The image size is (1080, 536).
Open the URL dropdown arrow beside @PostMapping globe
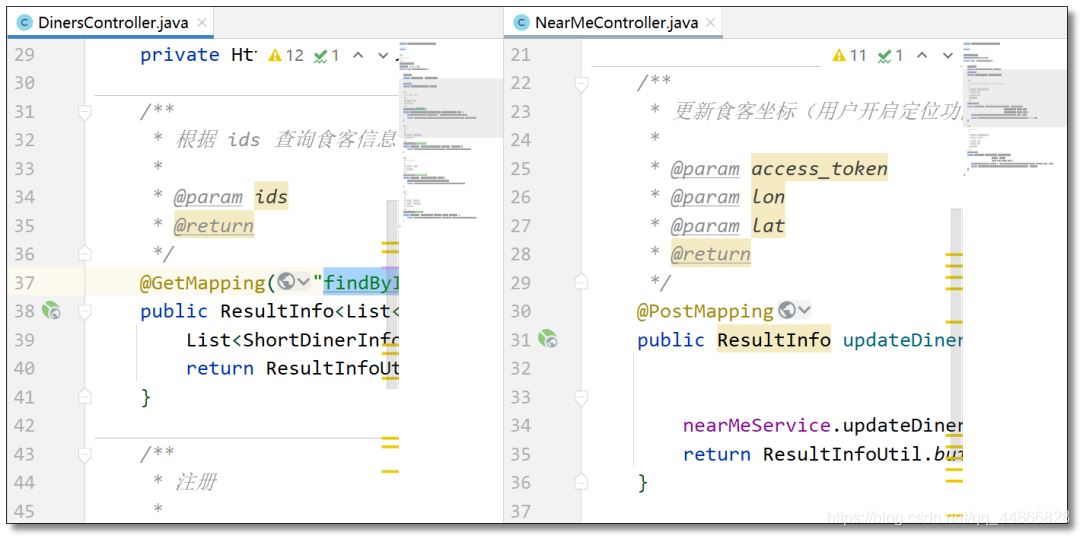804,311
